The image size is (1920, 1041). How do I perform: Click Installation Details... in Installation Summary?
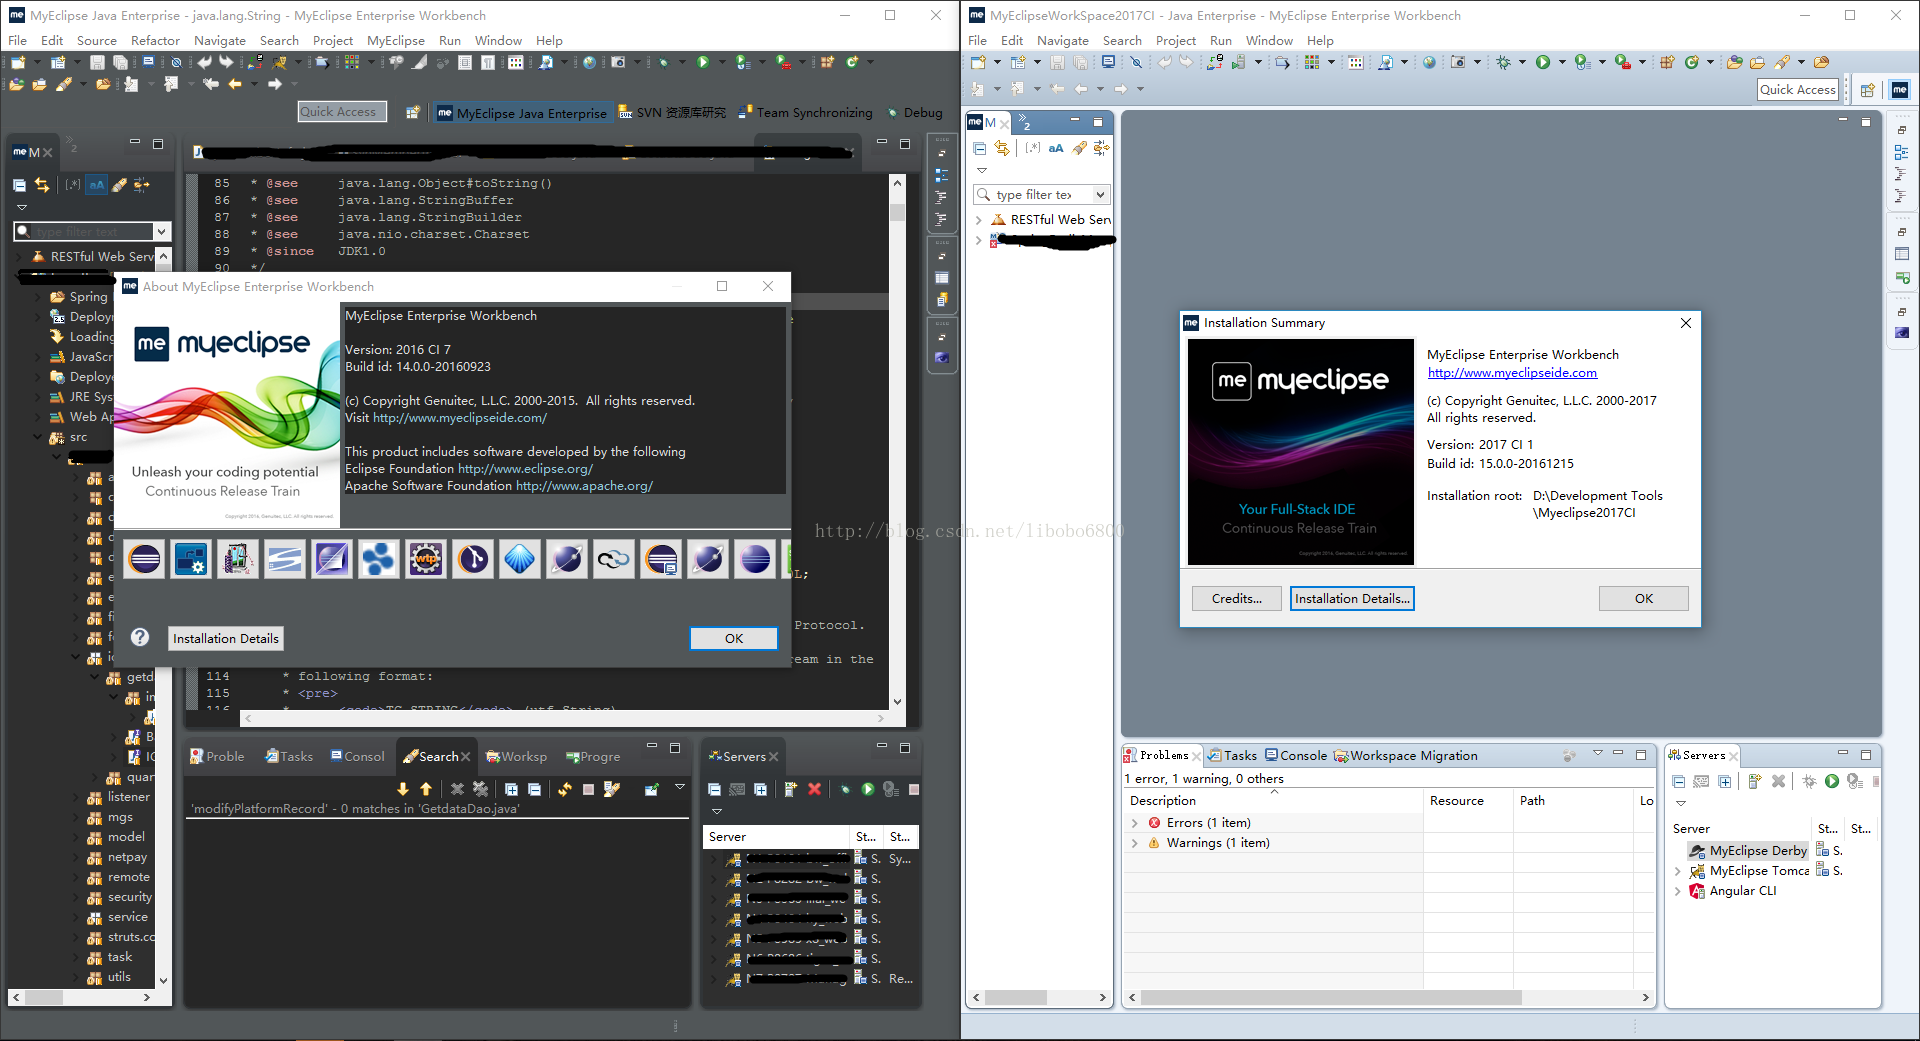[1352, 599]
